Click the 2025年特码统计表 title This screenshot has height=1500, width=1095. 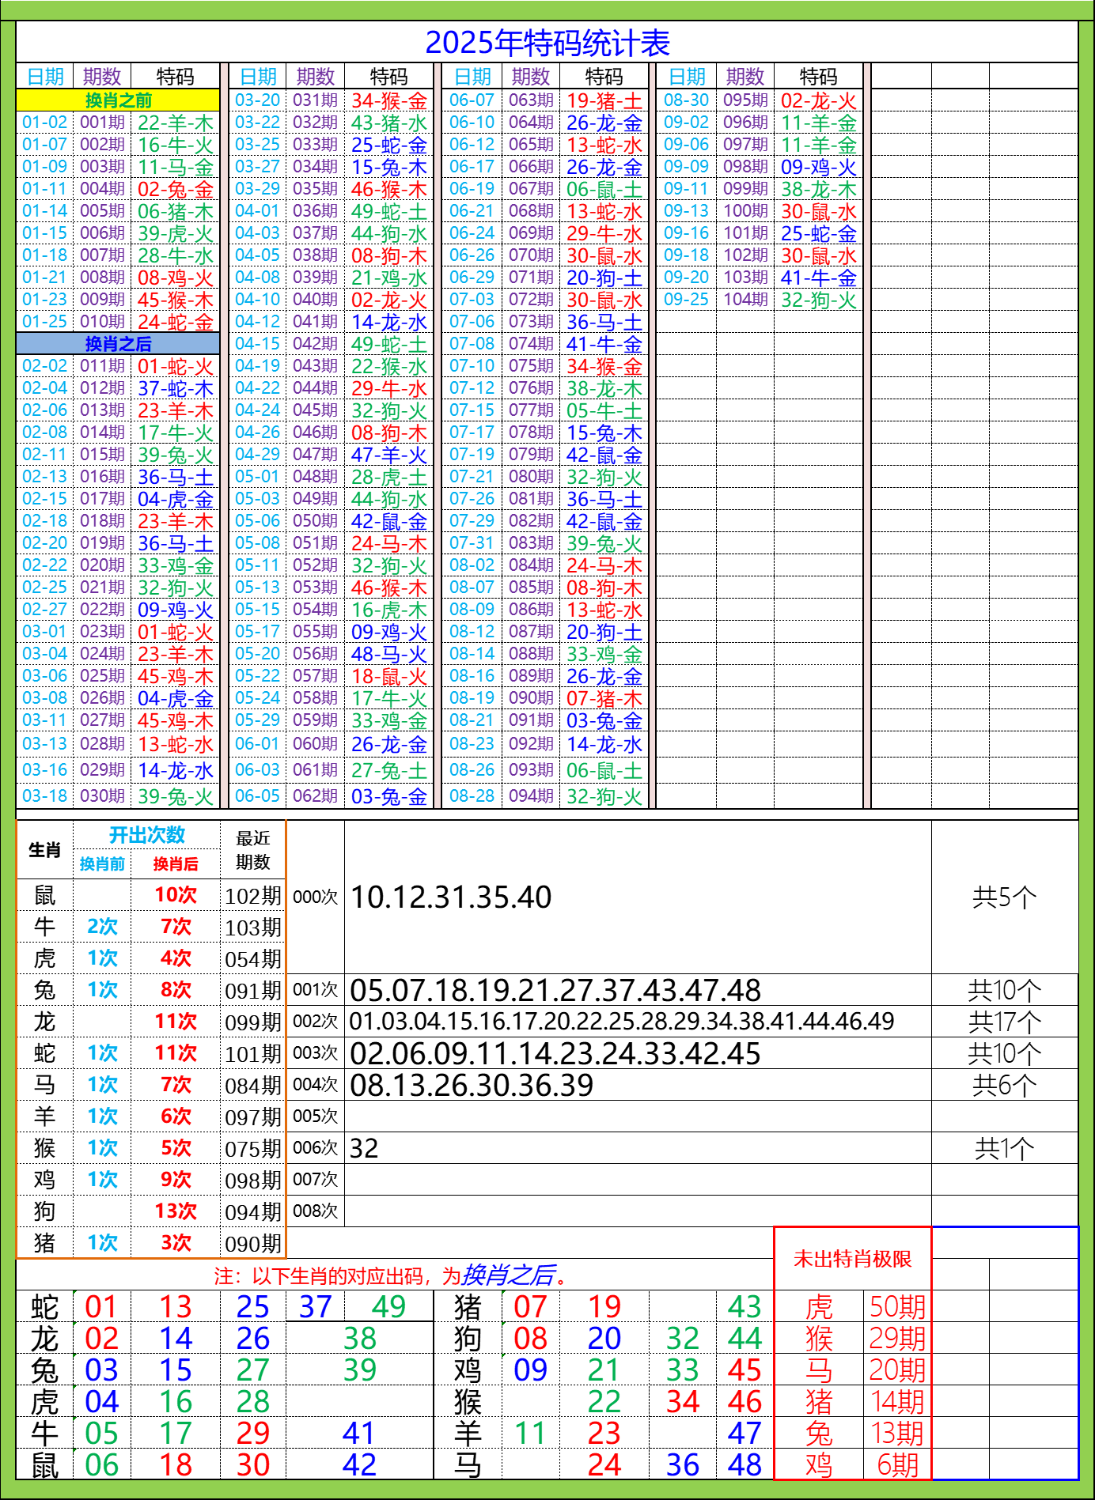coord(547,41)
